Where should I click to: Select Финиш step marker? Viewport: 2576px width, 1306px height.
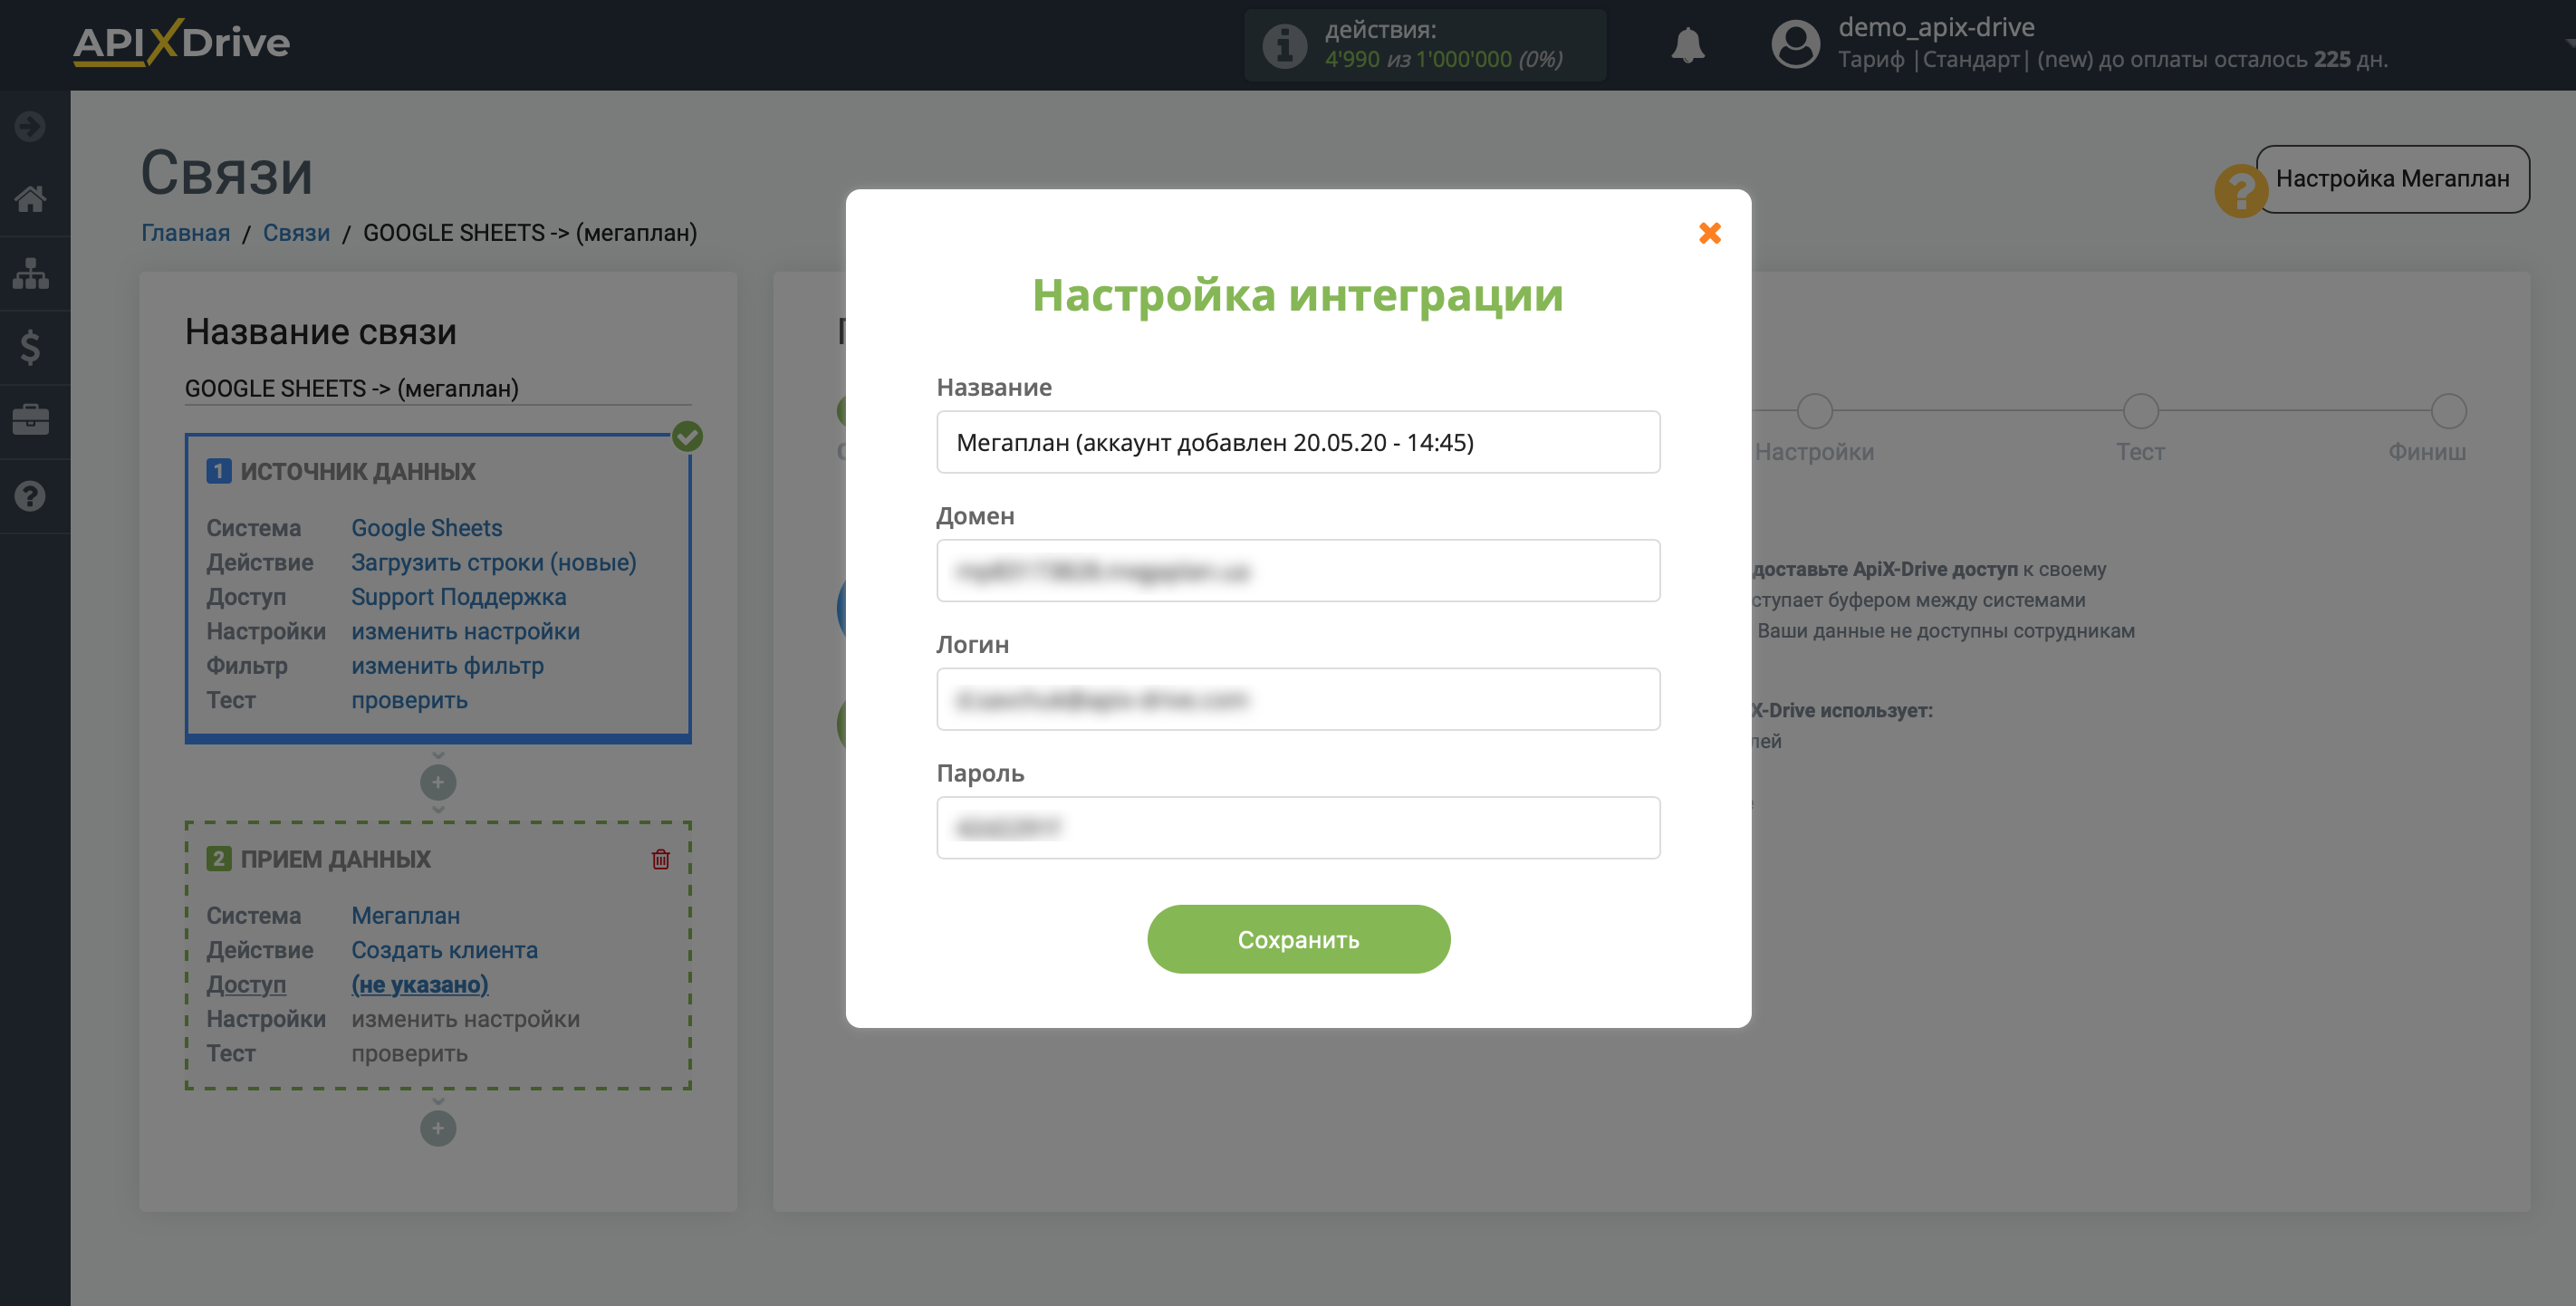point(2448,411)
